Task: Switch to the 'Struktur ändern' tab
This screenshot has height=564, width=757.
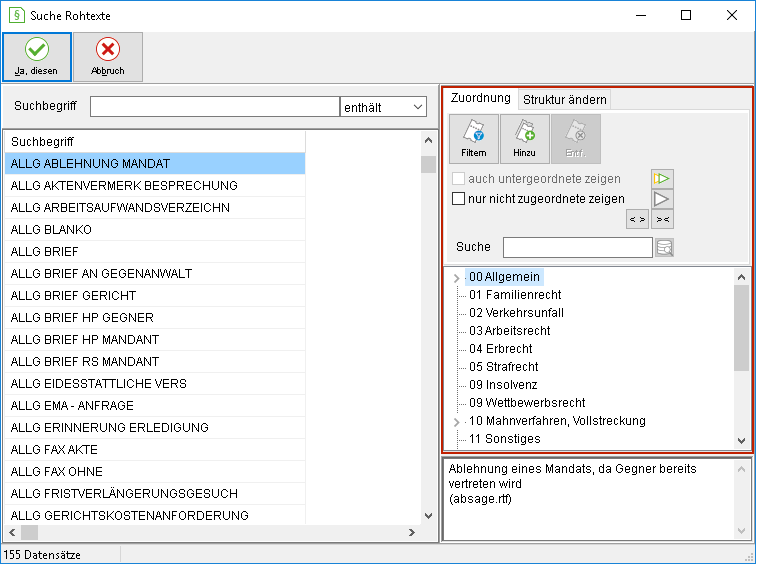Action: pyautogui.click(x=564, y=99)
